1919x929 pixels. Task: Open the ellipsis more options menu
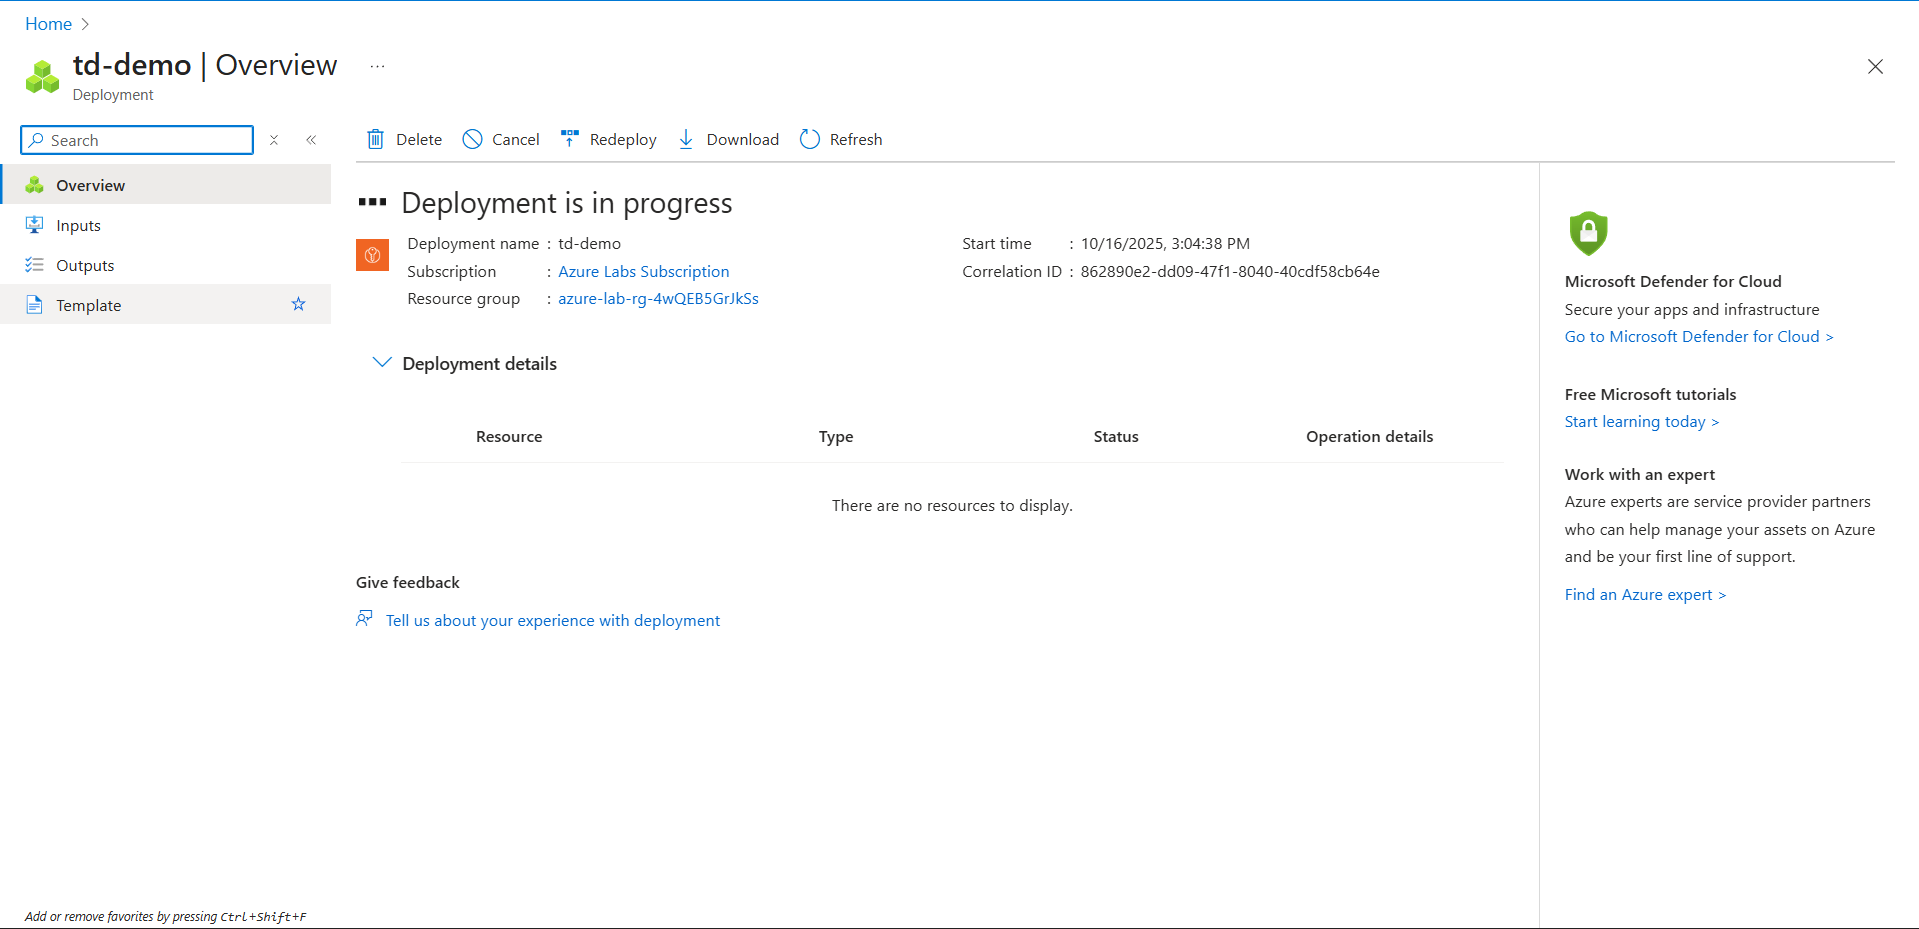pyautogui.click(x=377, y=67)
